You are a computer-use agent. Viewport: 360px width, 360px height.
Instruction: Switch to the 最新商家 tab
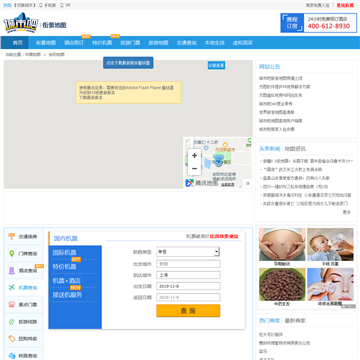coord(295,320)
